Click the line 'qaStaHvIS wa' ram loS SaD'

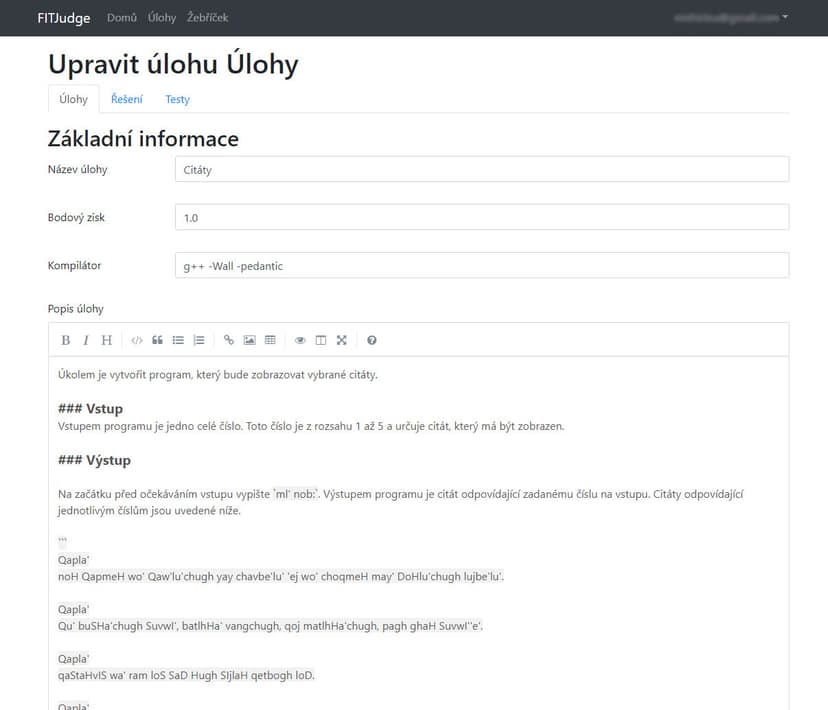click(x=186, y=675)
